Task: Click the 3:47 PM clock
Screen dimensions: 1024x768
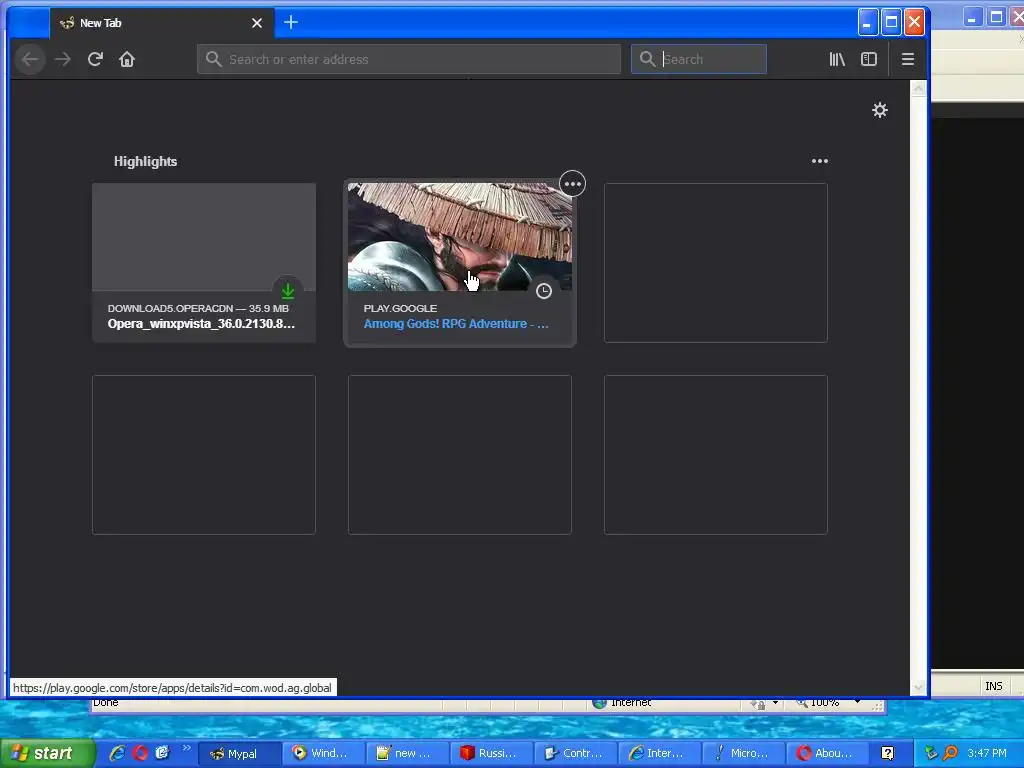Action: 987,753
